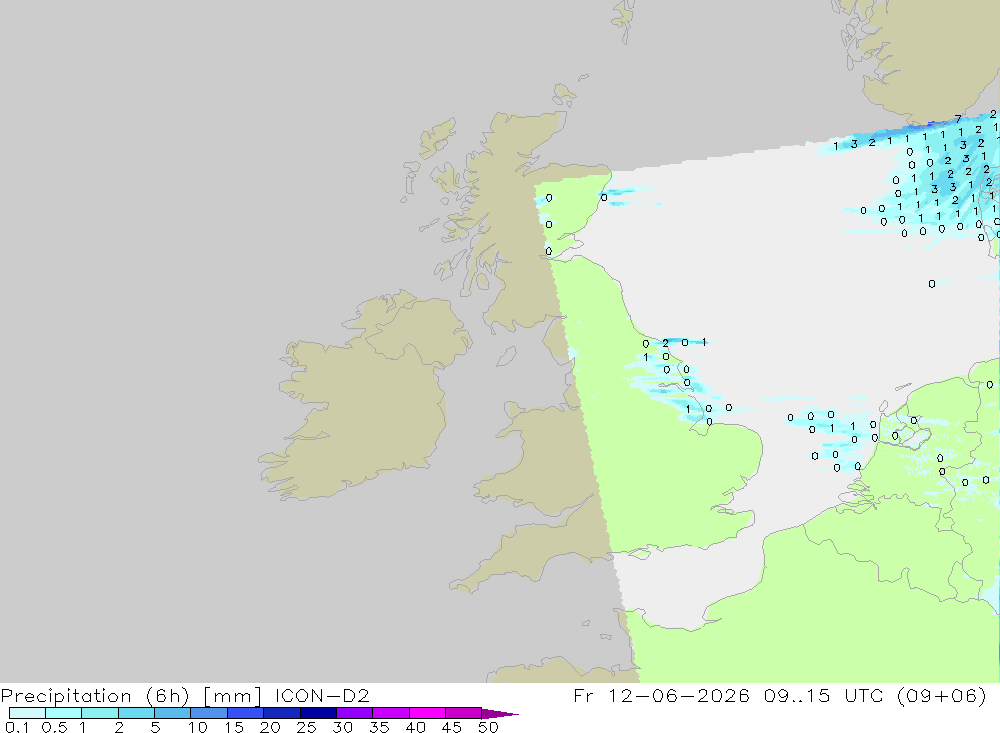Click the 0.1–0.5 mm legend color swatch

pyautogui.click(x=27, y=713)
